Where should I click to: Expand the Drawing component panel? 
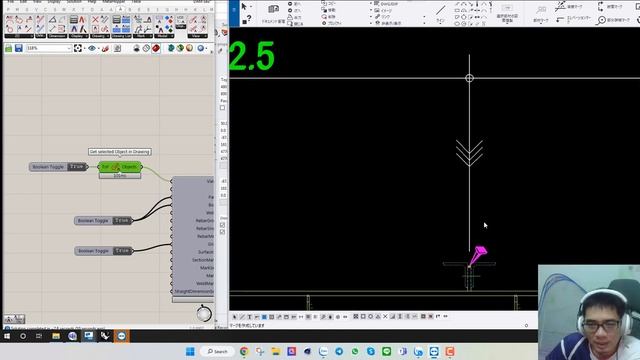(x=100, y=36)
